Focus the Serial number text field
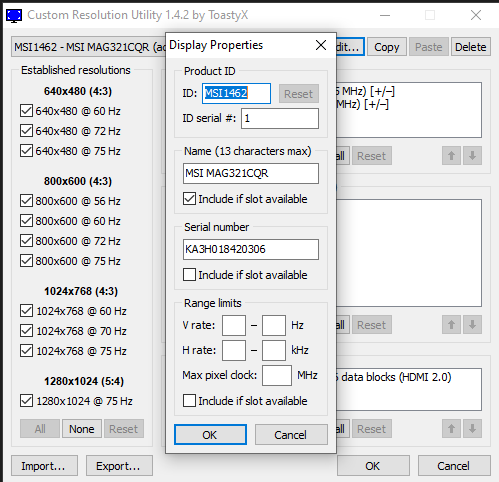 point(251,249)
